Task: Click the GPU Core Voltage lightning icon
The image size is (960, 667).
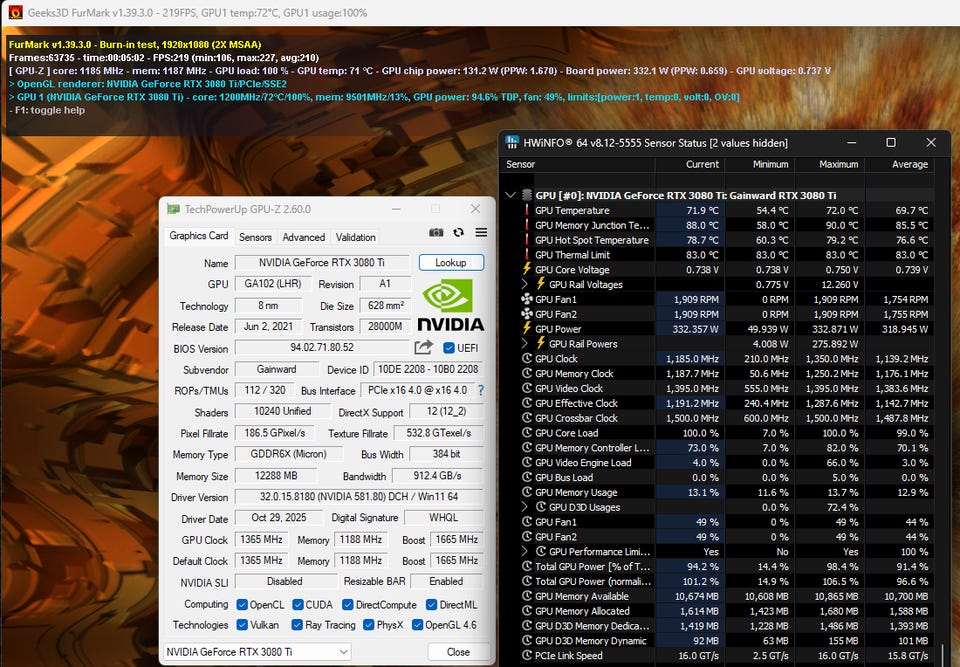Action: click(527, 269)
